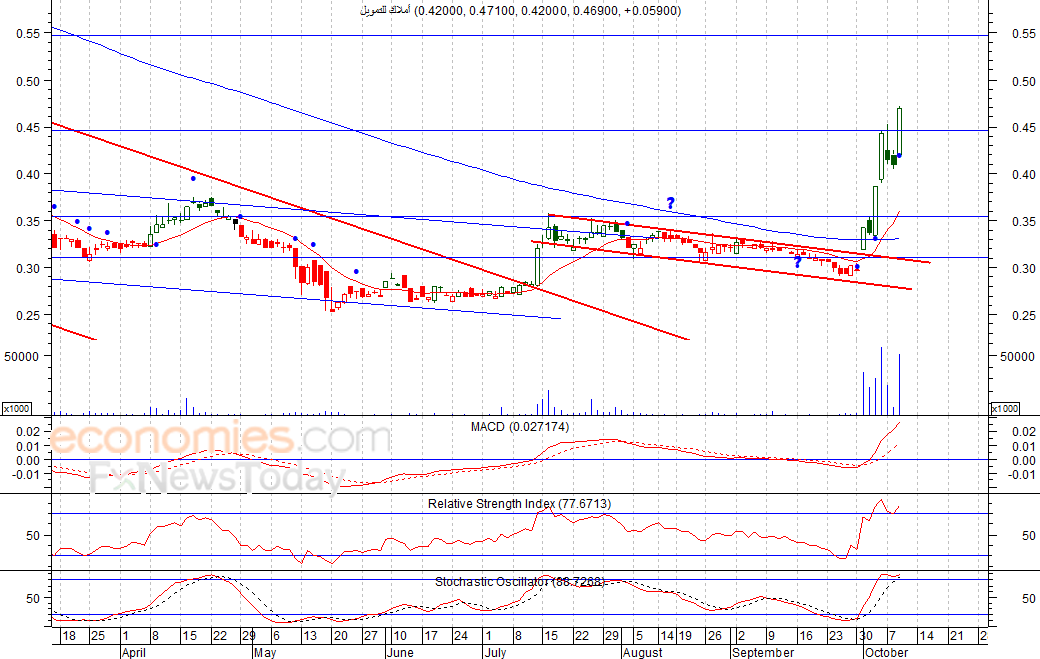This screenshot has width=1040, height=659.
Task: Click the latest green candlestick near 0.47
Action: tap(899, 131)
